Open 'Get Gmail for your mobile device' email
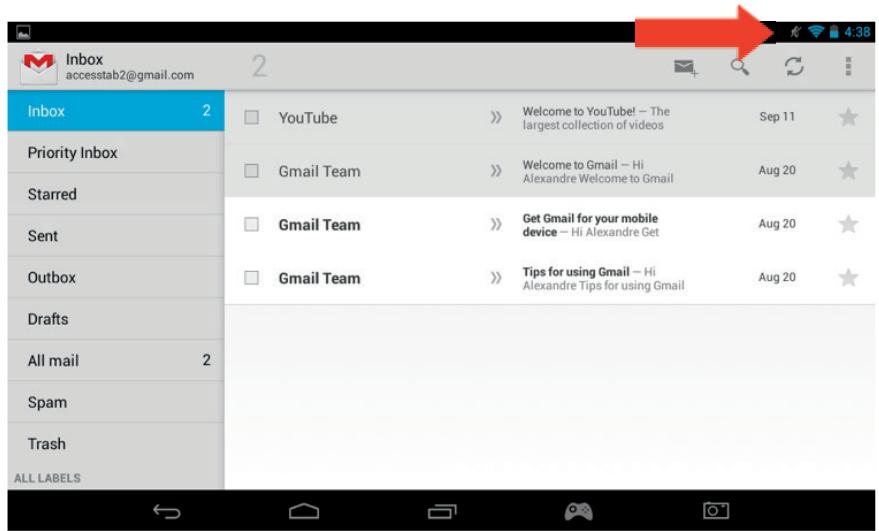Image resolution: width=879 pixels, height=531 pixels. (x=590, y=225)
